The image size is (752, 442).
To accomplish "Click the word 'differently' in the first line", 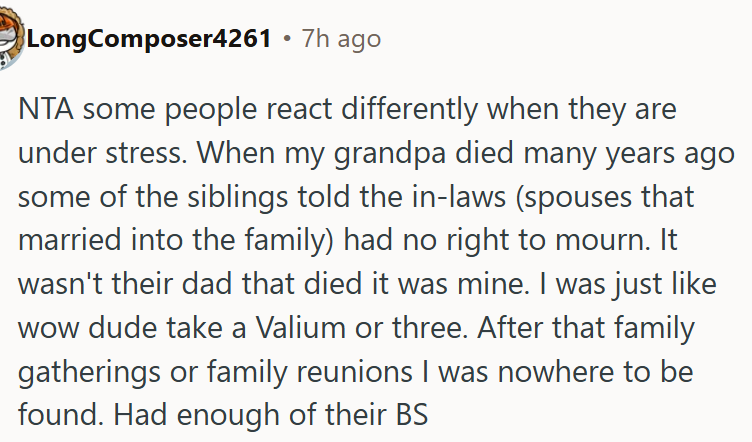I will tap(410, 111).
